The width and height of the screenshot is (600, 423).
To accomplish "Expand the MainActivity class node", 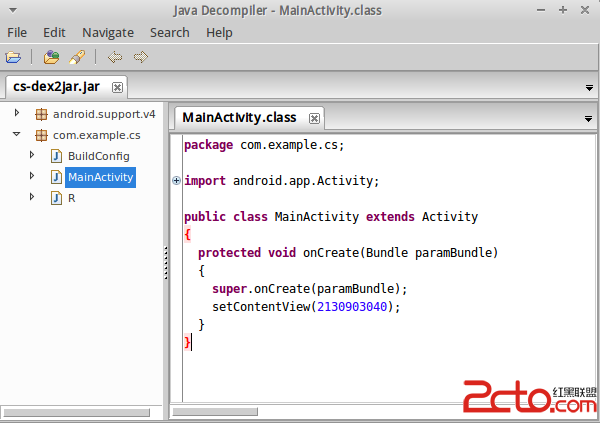I will [32, 176].
